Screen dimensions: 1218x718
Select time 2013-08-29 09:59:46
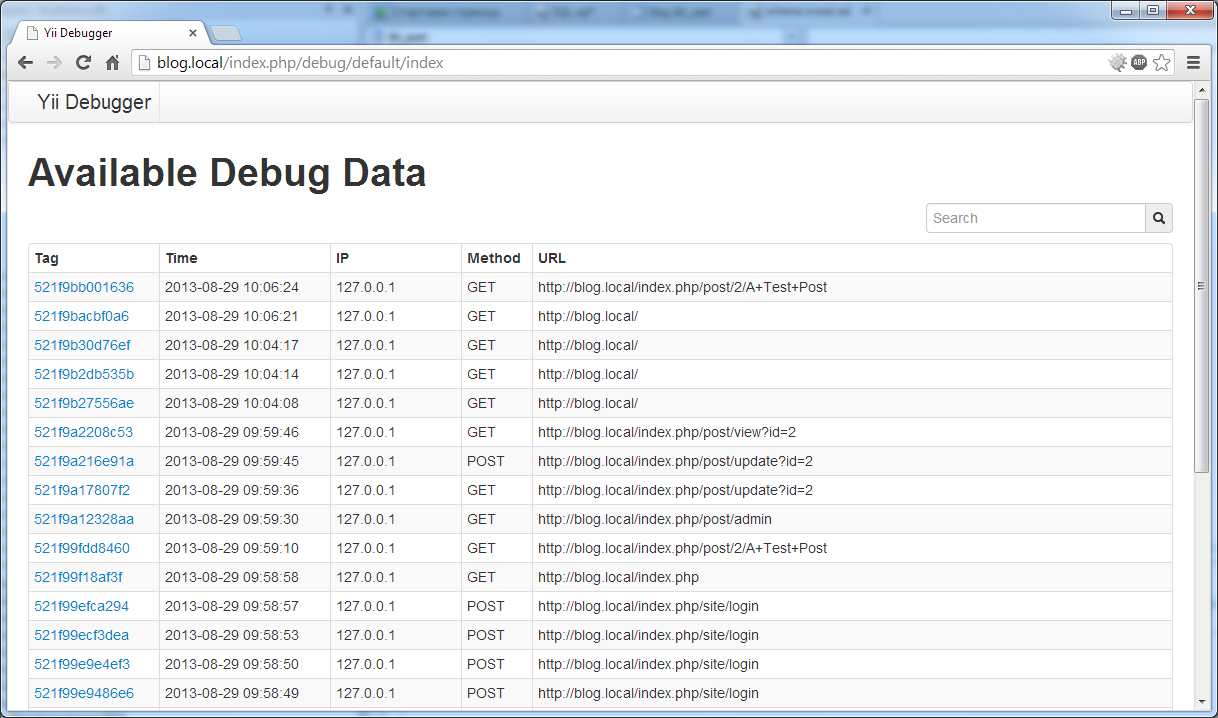pyautogui.click(x=232, y=432)
